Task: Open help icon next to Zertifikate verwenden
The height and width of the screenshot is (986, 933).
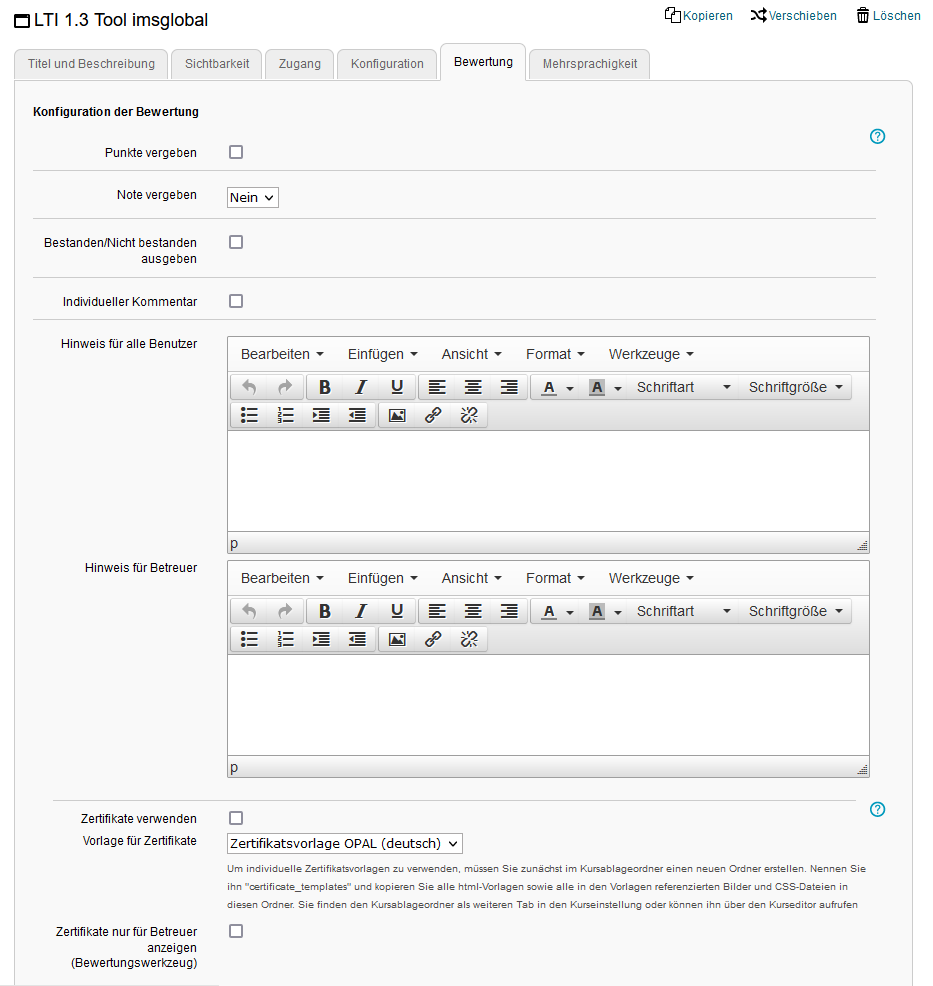Action: [878, 810]
